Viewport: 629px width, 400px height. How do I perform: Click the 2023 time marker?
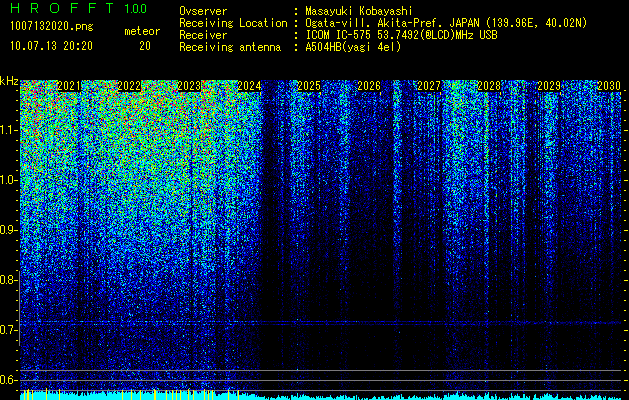tap(189, 86)
